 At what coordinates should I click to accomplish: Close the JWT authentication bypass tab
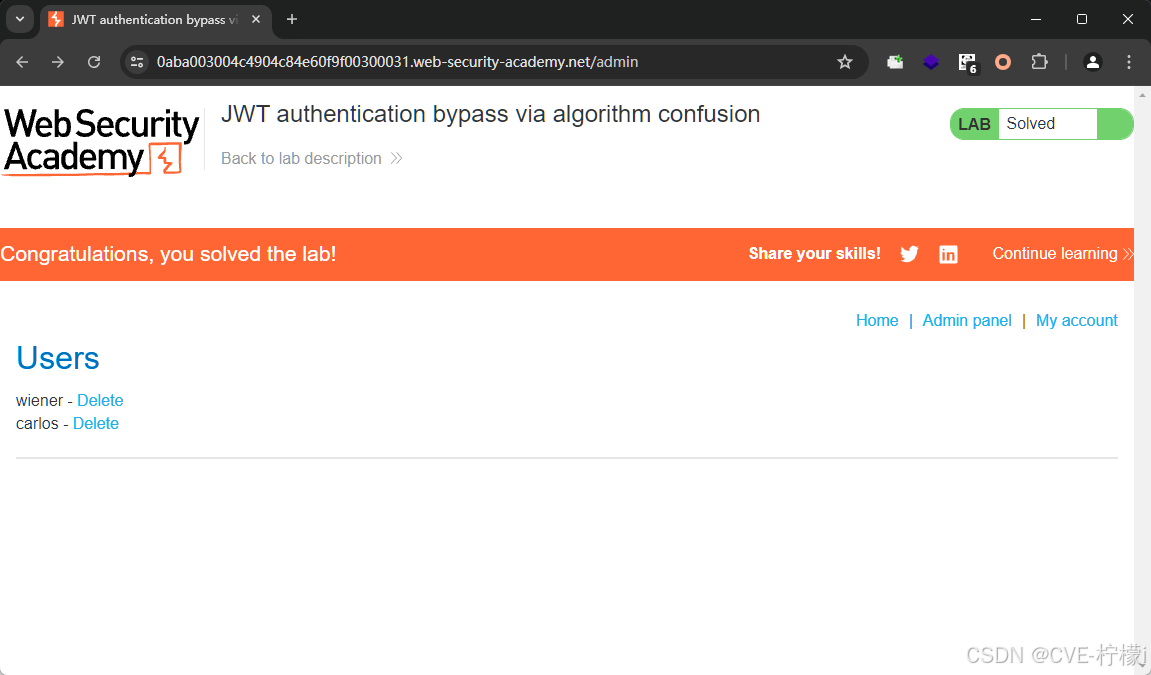[255, 19]
